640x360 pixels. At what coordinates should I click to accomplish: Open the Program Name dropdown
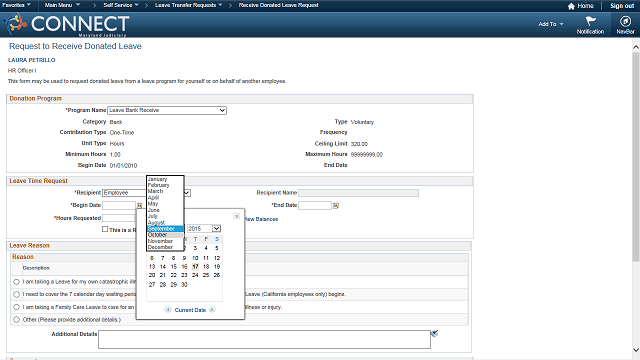(x=167, y=110)
